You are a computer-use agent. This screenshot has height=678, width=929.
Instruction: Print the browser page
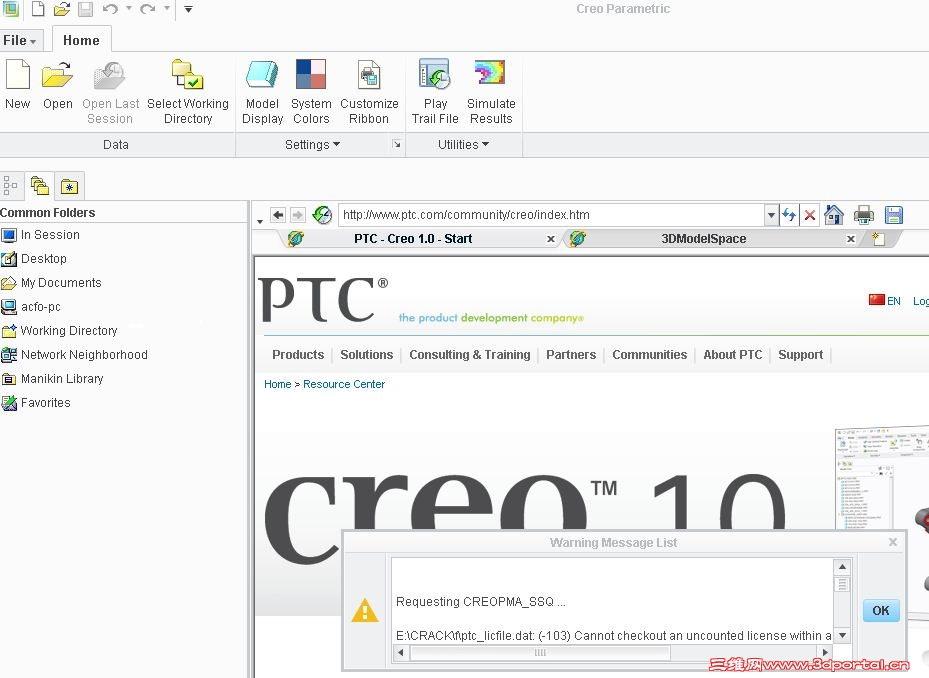(864, 215)
